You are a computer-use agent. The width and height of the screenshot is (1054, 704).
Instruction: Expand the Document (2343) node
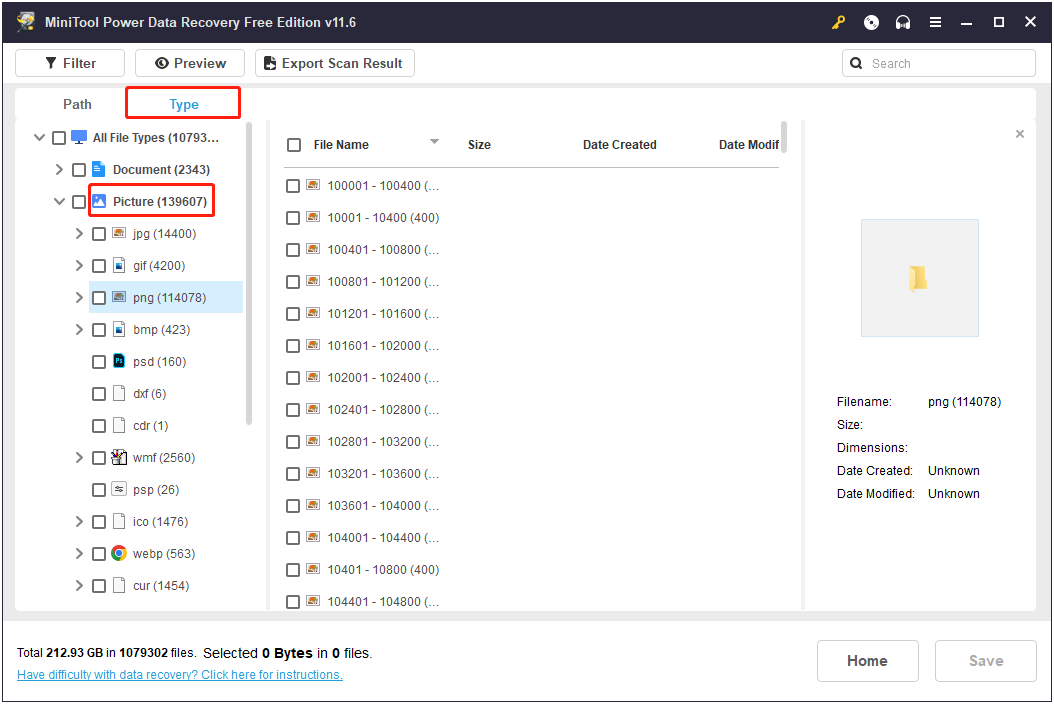tap(59, 169)
